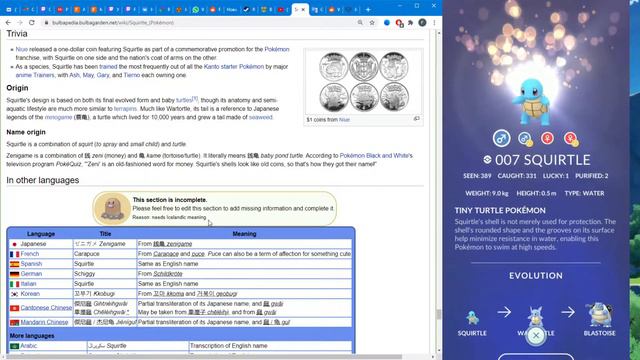Open the minogame link
Image resolution: width=640 pixels, height=360 pixels.
58,117
